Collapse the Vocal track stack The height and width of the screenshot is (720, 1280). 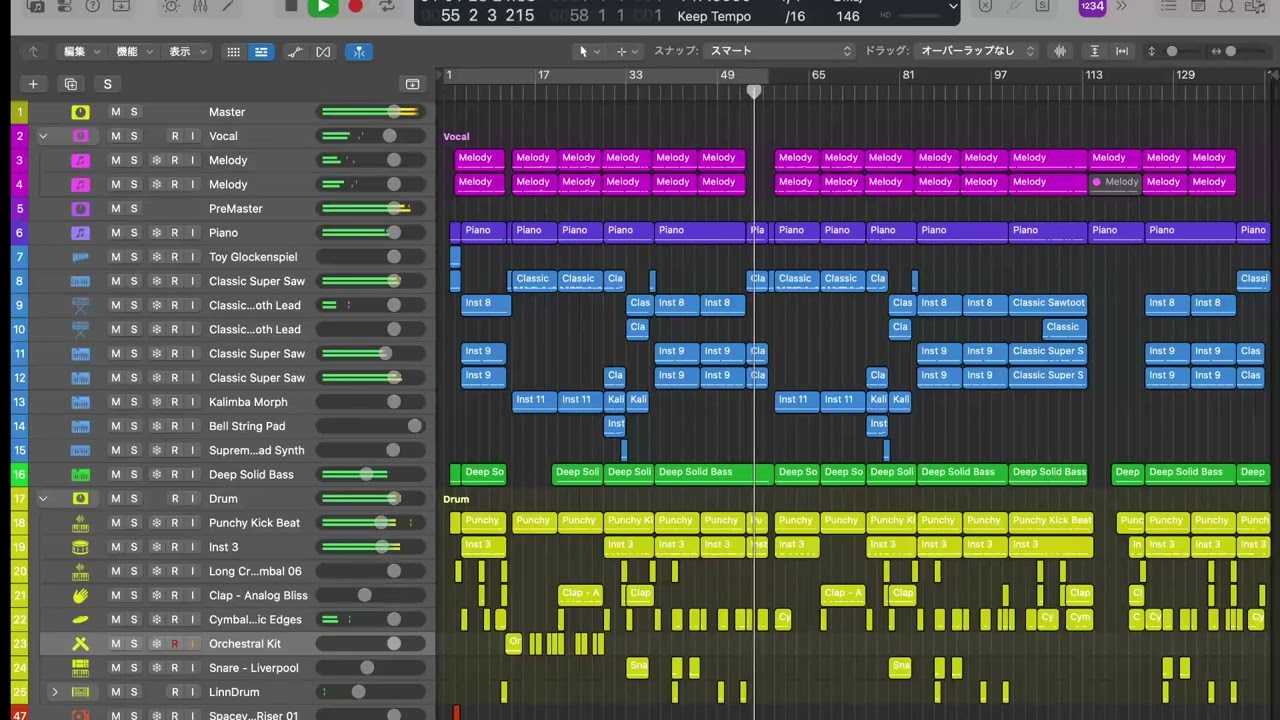point(43,136)
